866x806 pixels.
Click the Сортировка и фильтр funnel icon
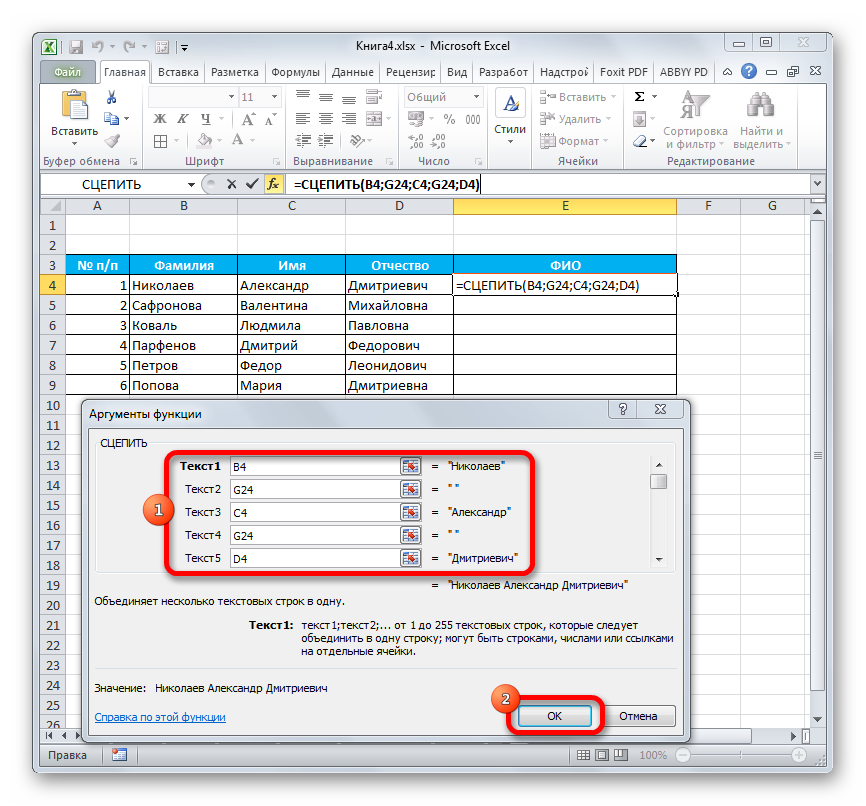pyautogui.click(x=694, y=108)
